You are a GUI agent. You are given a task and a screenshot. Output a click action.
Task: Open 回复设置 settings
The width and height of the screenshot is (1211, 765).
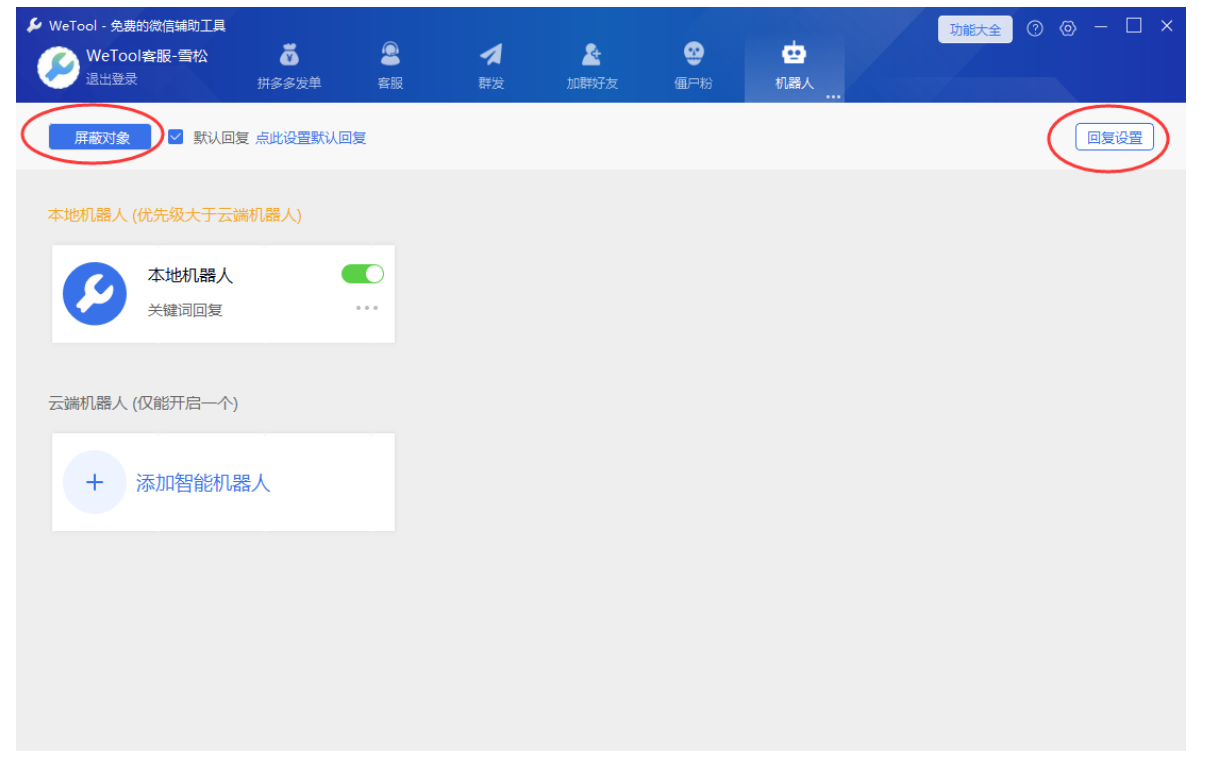point(1114,138)
